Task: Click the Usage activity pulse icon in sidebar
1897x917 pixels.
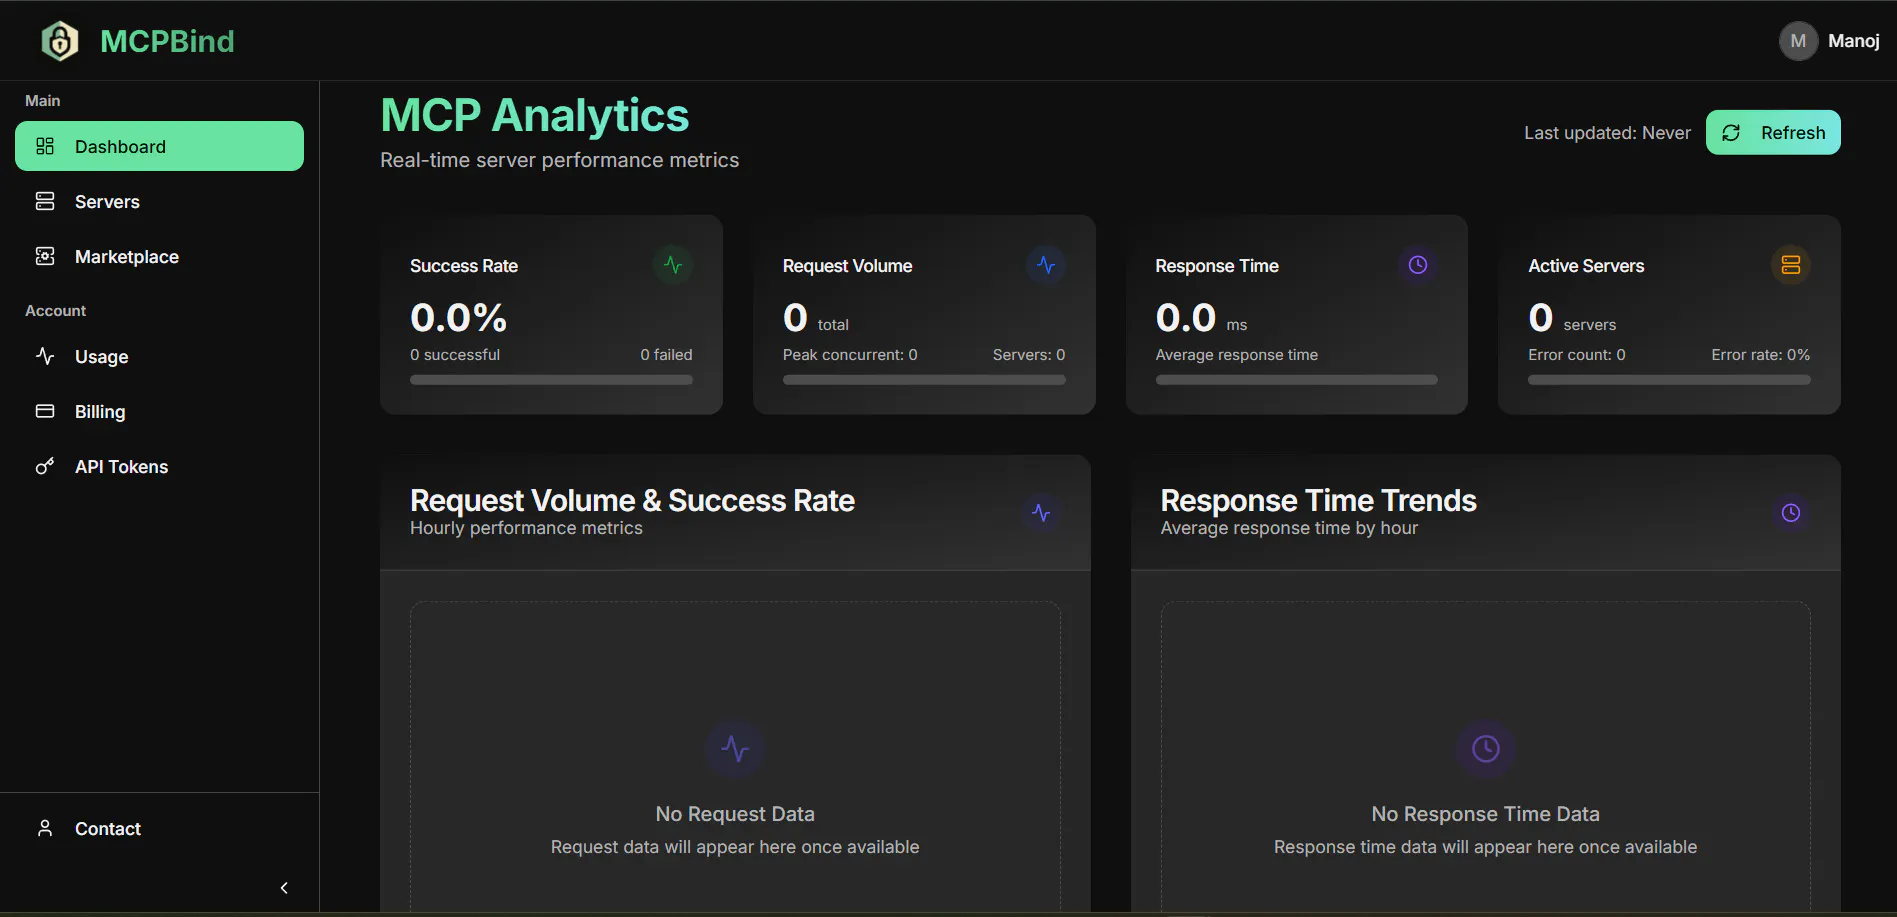Action: click(45, 356)
